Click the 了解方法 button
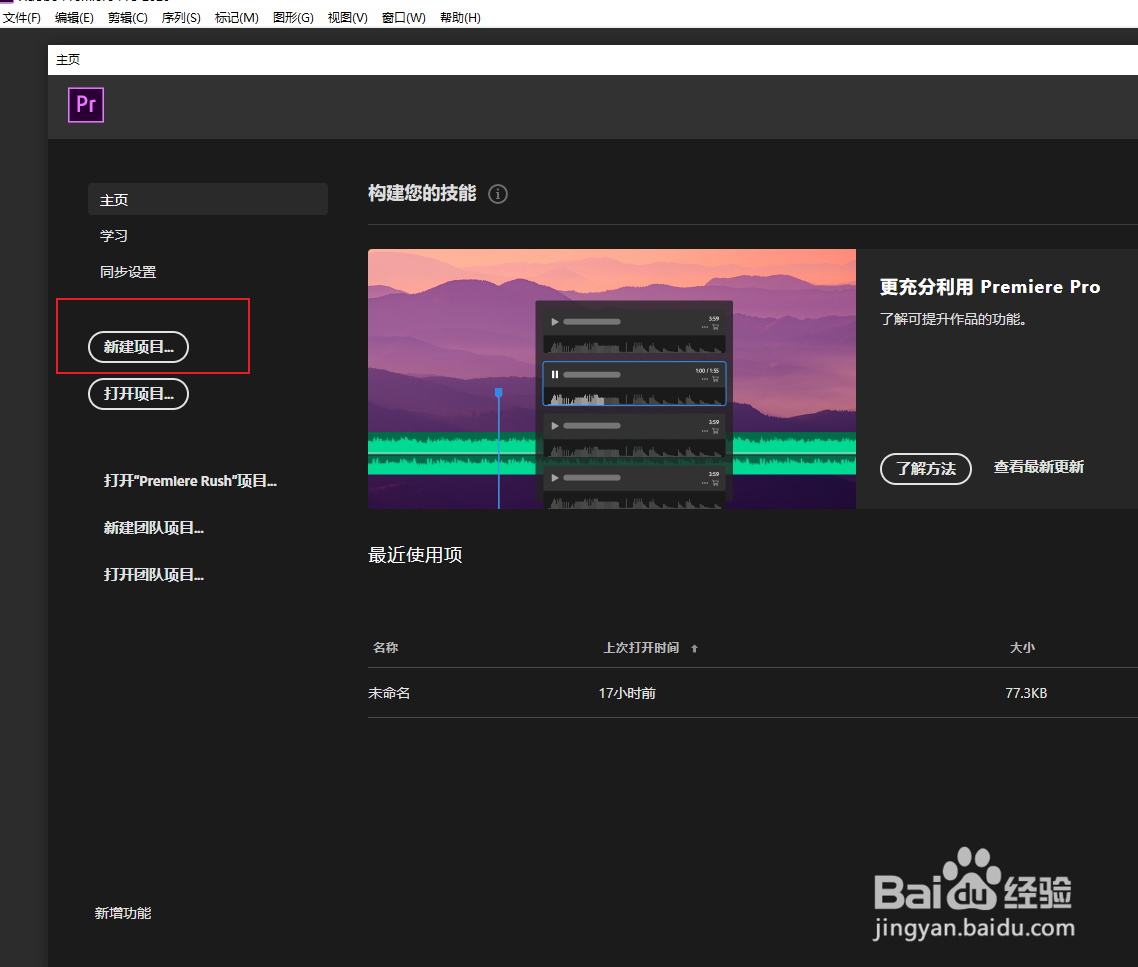1138x967 pixels. click(925, 469)
